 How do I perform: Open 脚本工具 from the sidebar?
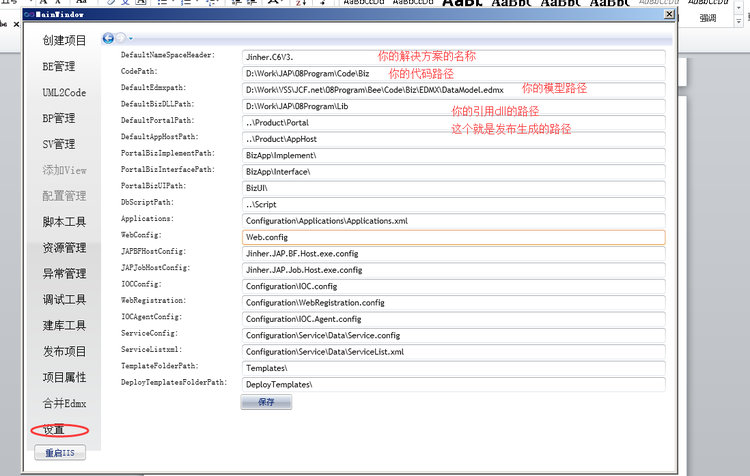[64, 221]
